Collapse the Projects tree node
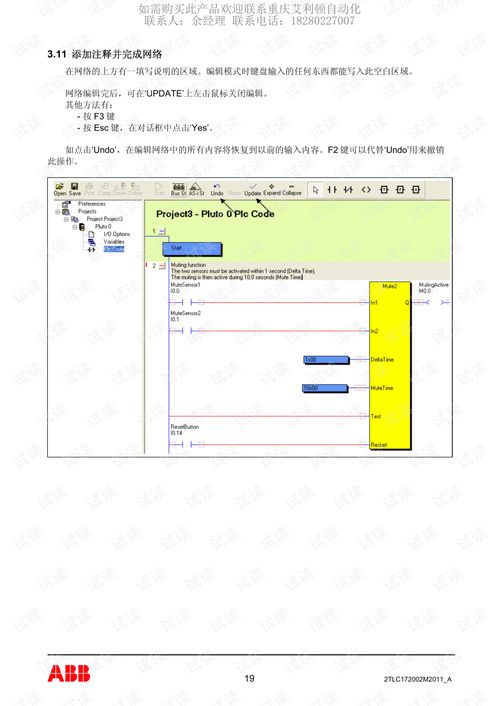The height and width of the screenshot is (706, 499). point(58,212)
